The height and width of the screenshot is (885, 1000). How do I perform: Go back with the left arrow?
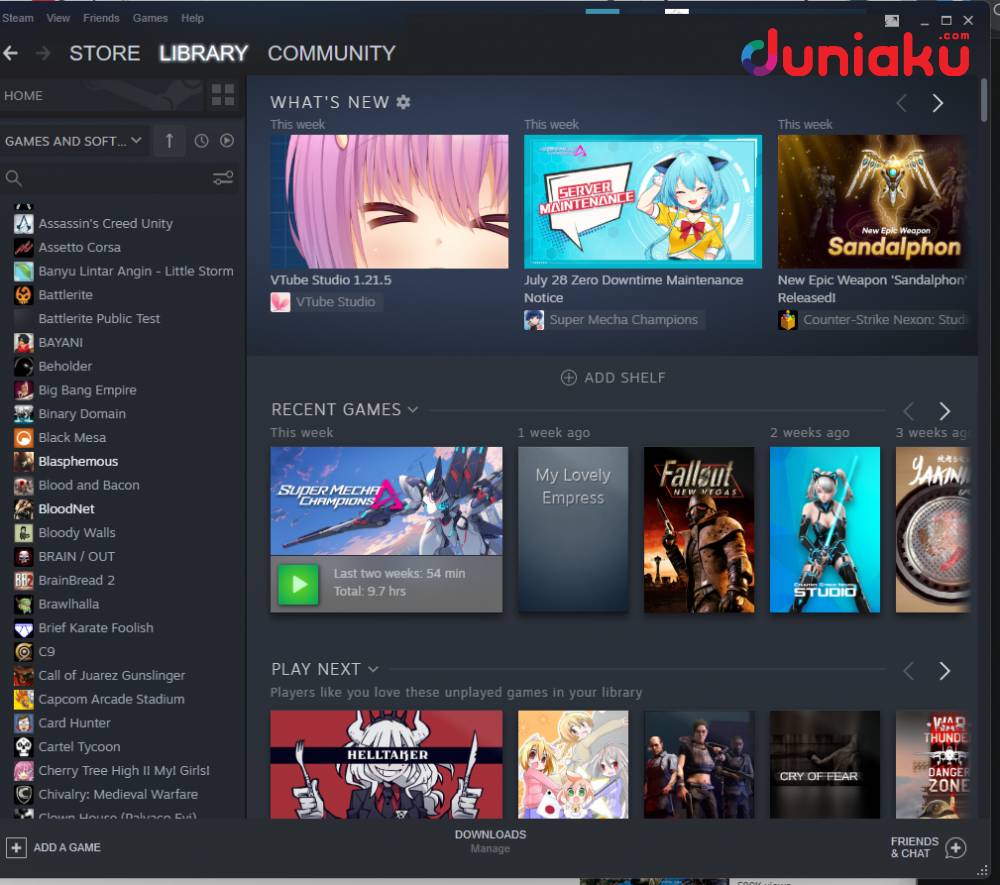click(10, 53)
